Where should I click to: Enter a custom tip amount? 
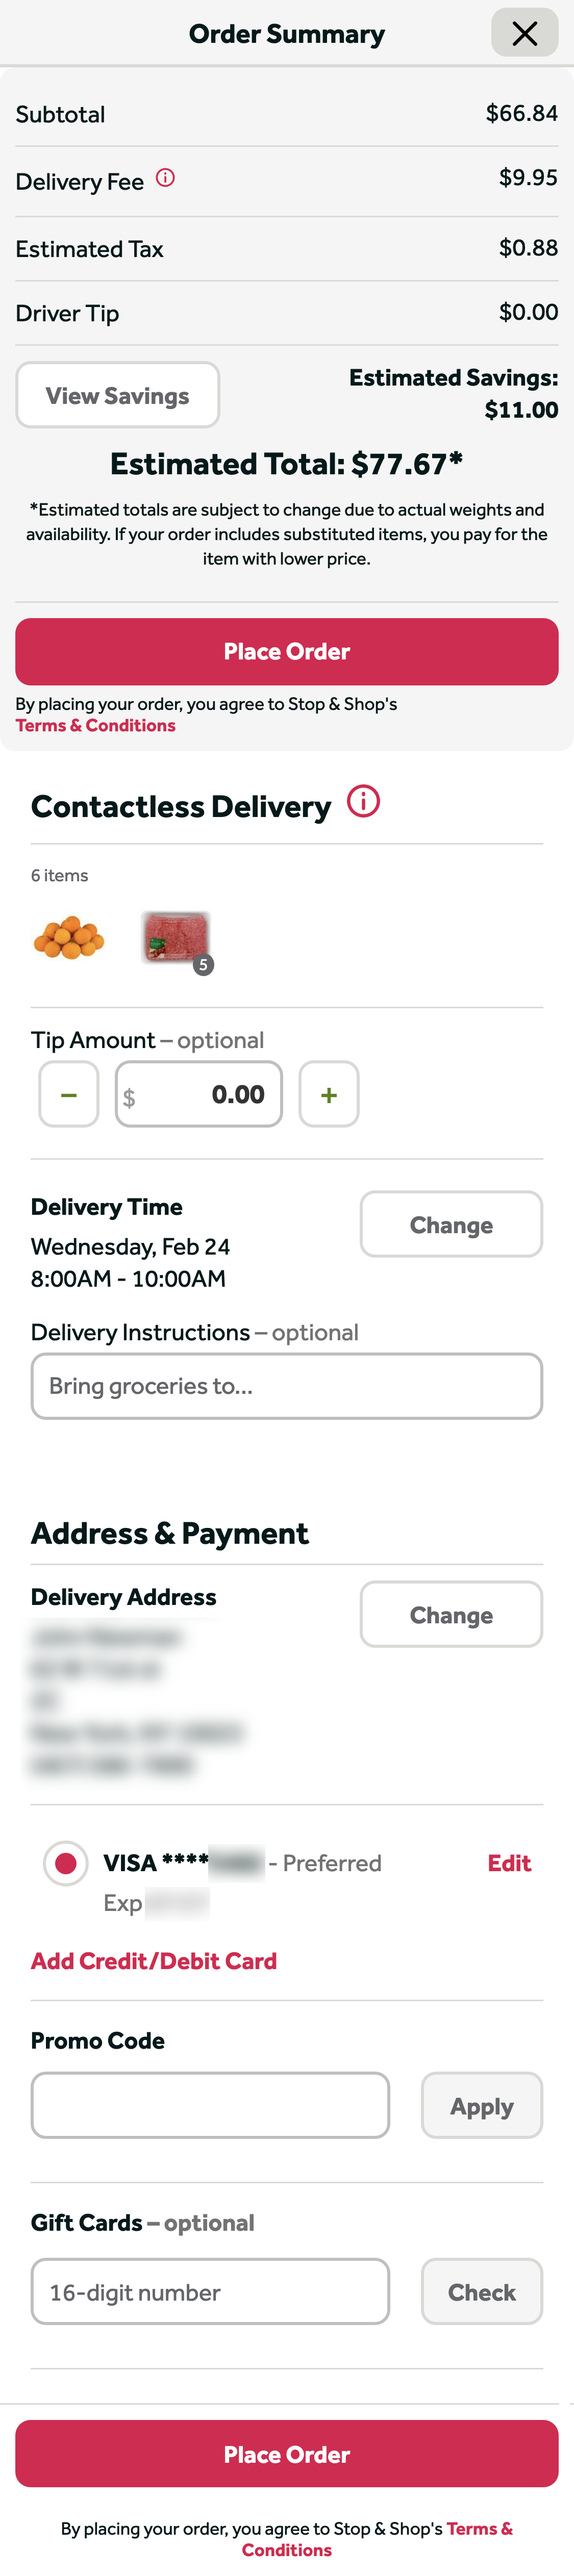198,1094
